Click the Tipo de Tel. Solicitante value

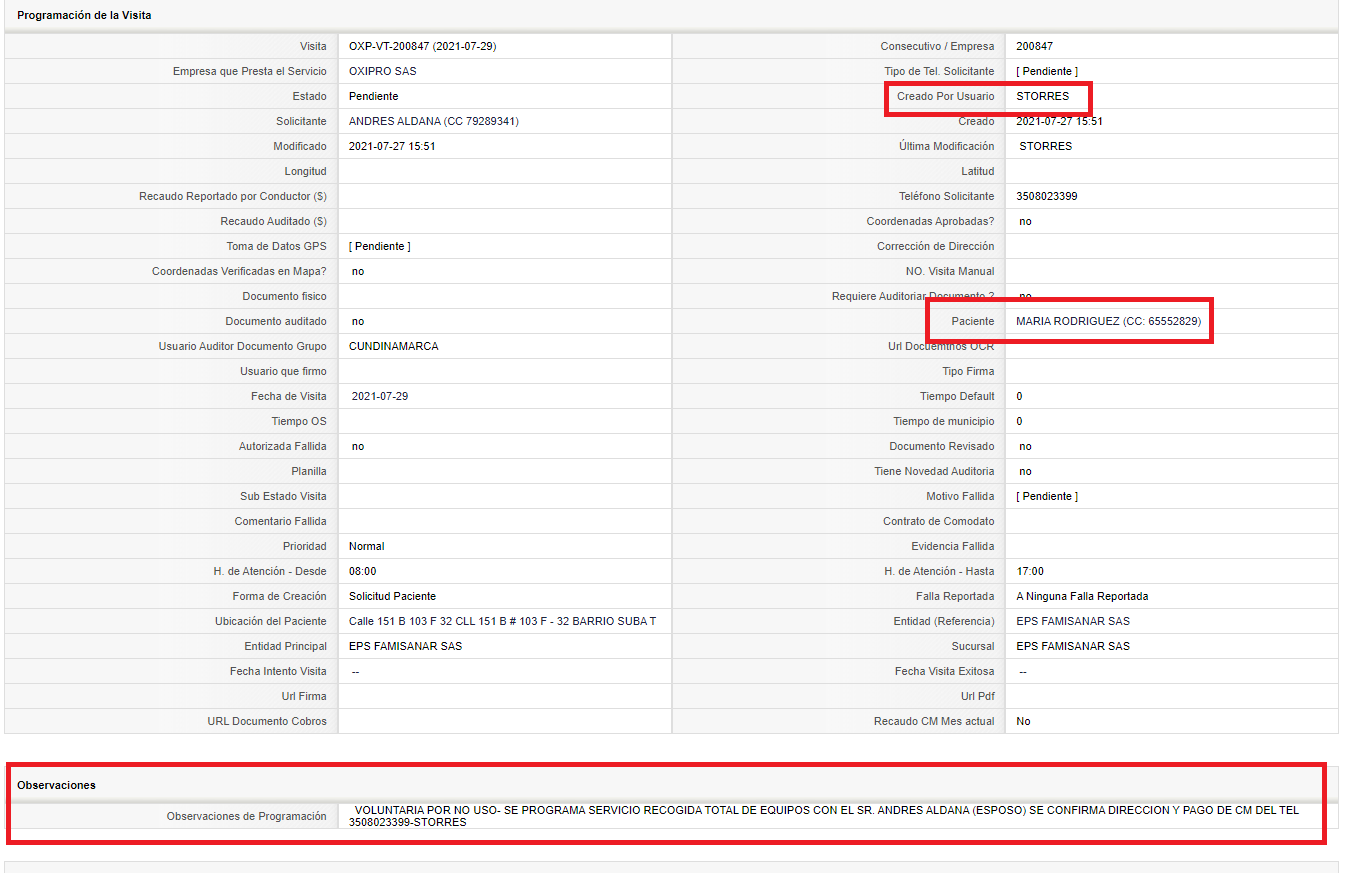[1047, 71]
